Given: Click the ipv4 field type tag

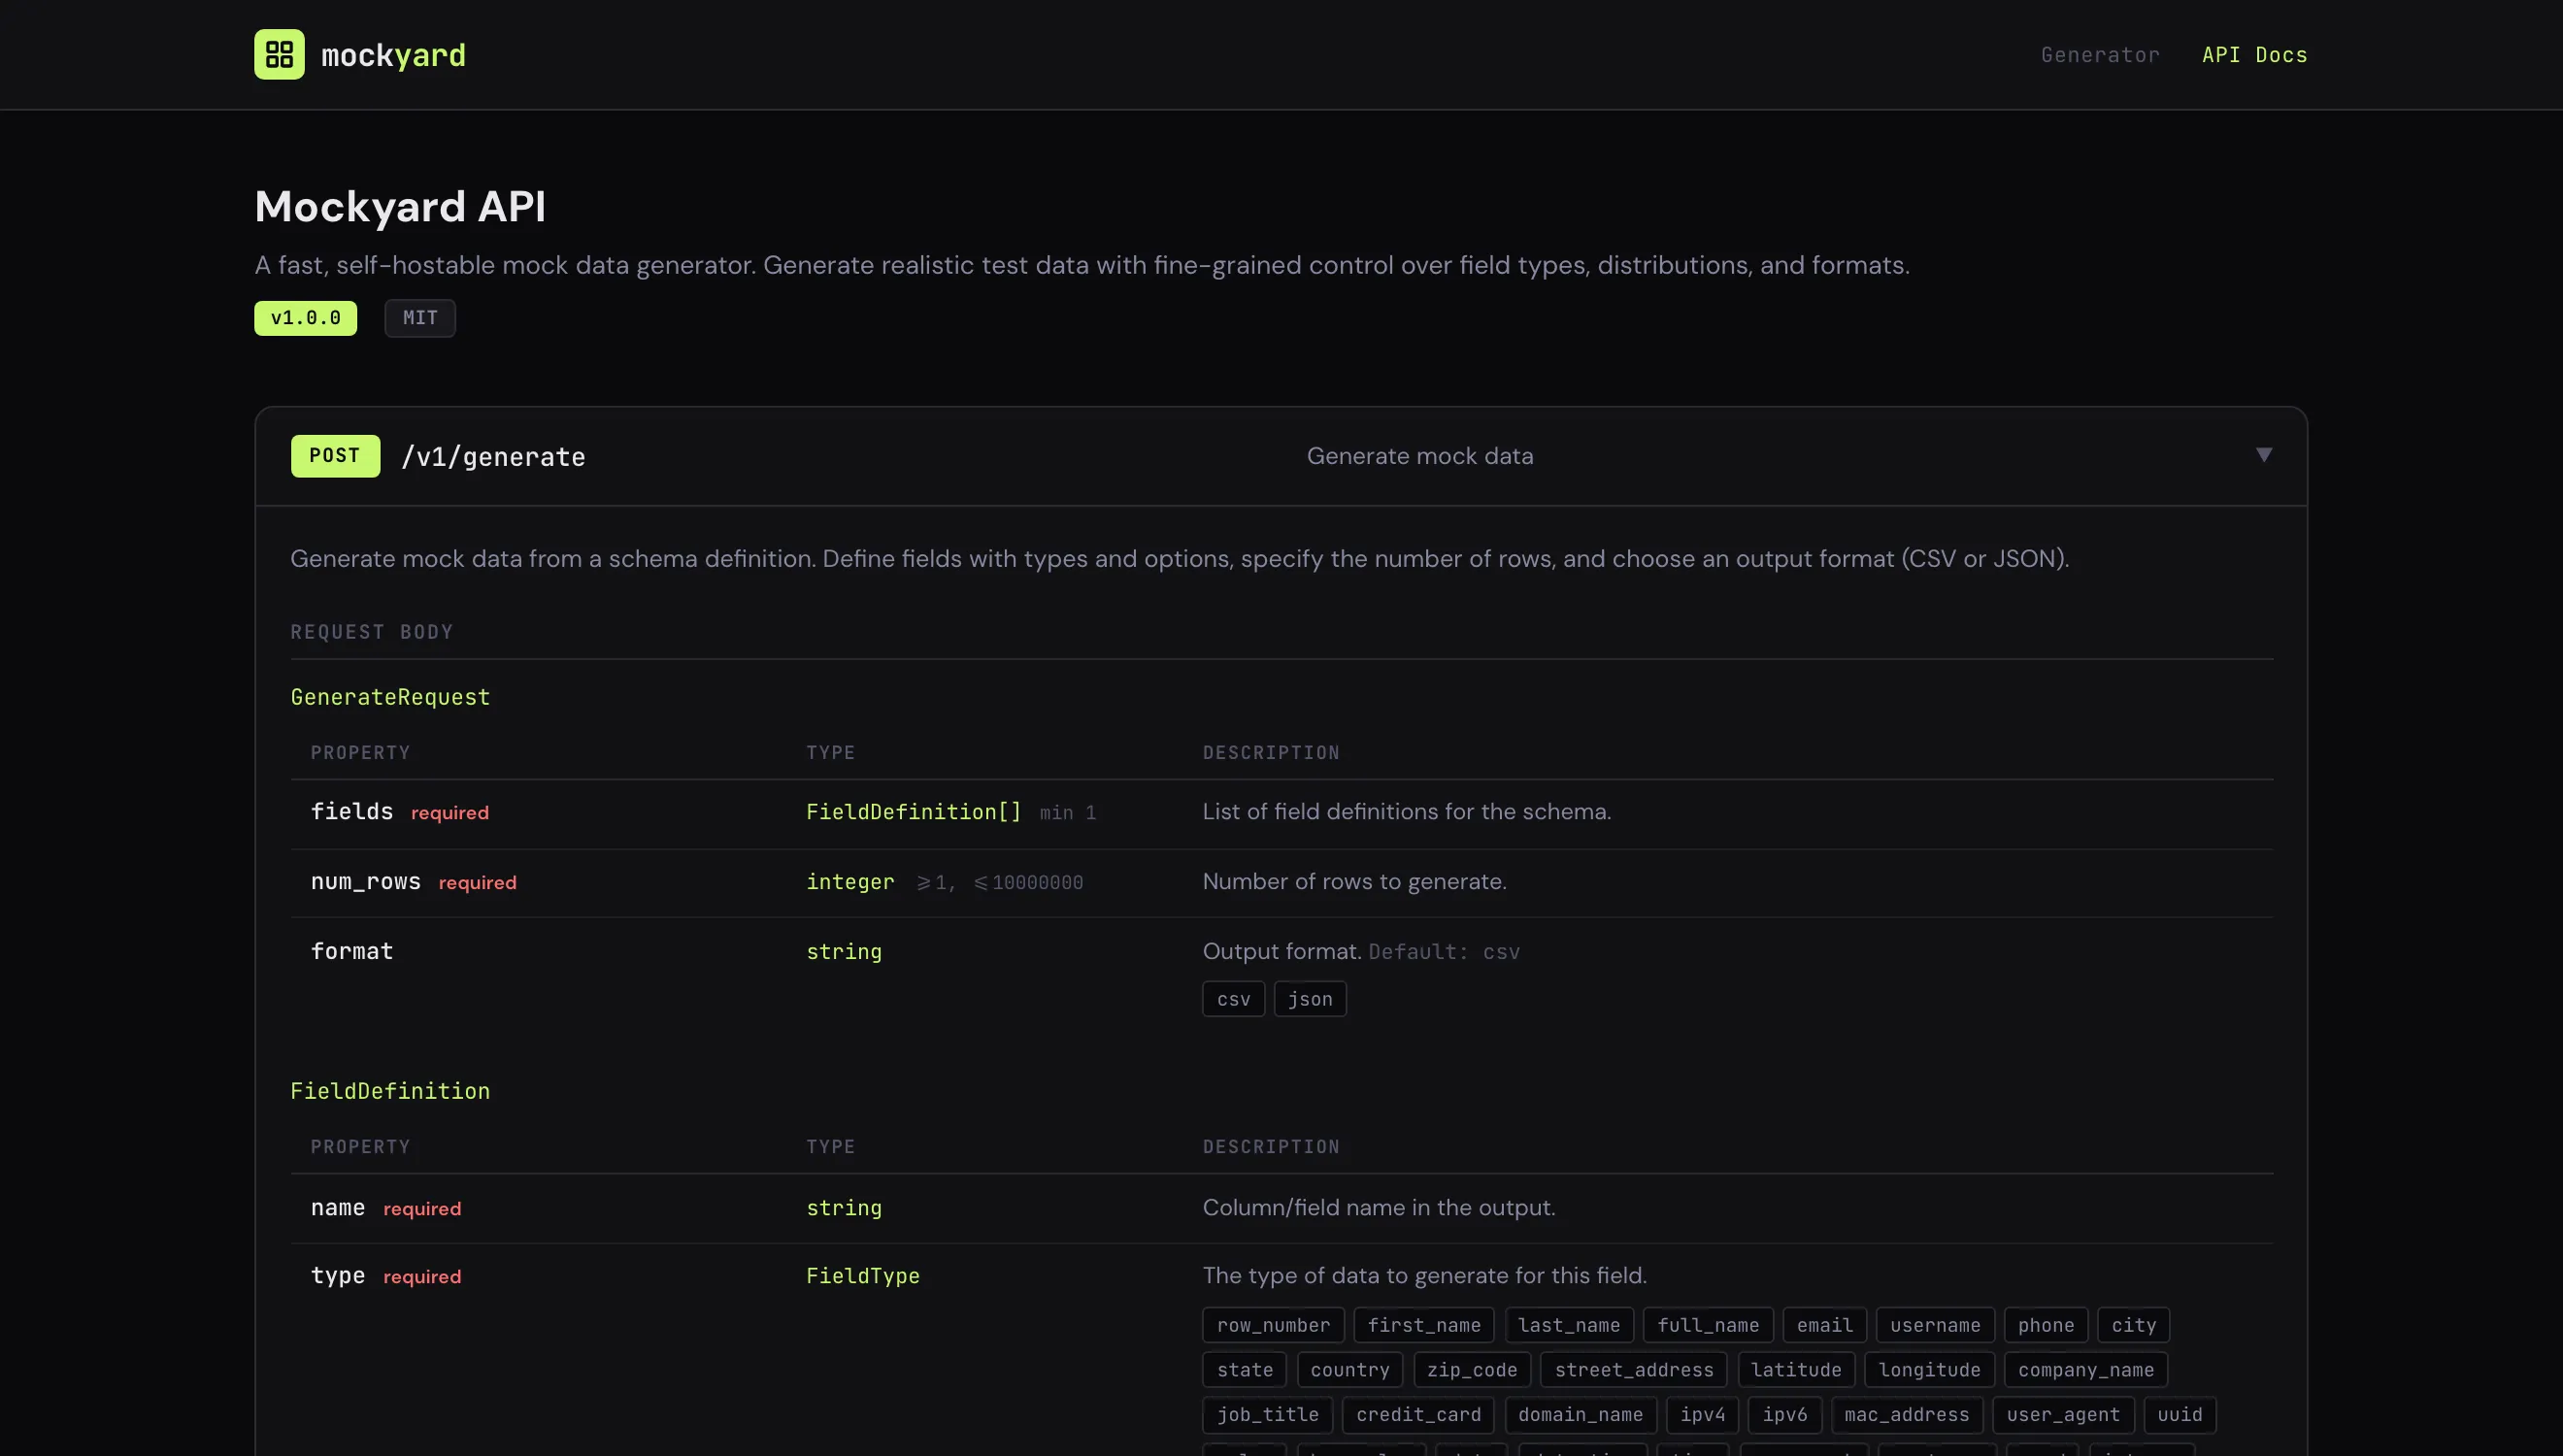Looking at the screenshot, I should [x=1702, y=1415].
